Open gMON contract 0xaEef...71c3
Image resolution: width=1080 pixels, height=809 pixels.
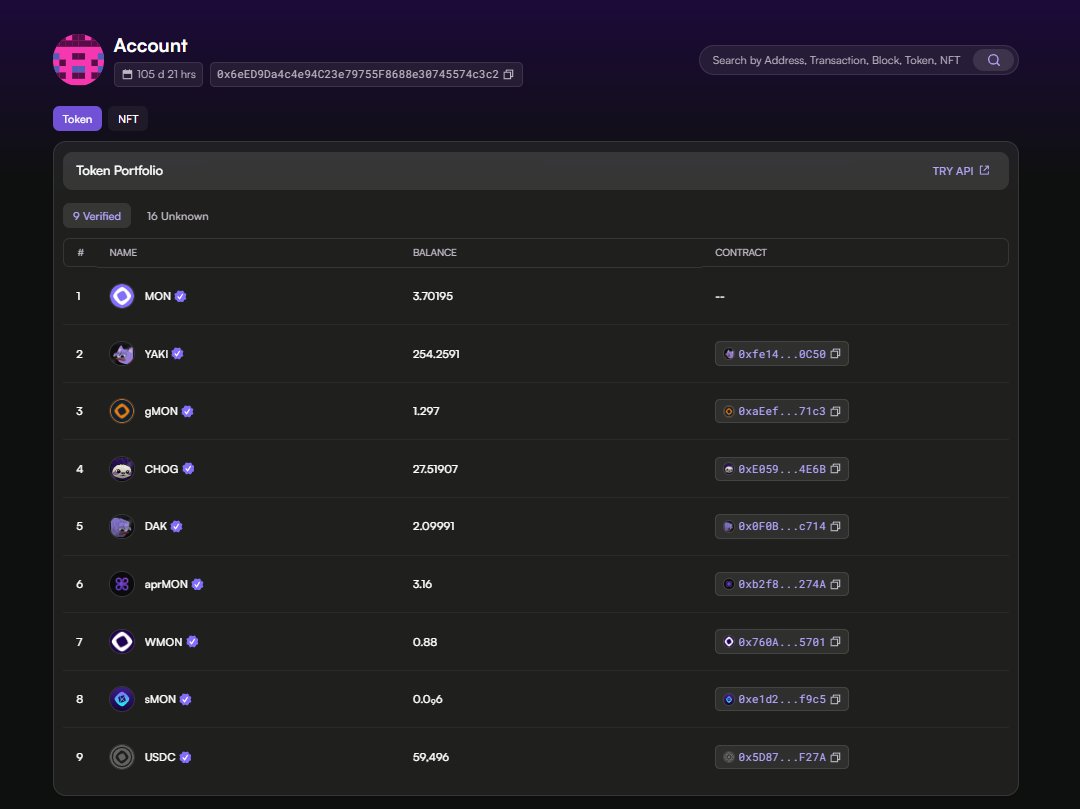pos(782,411)
